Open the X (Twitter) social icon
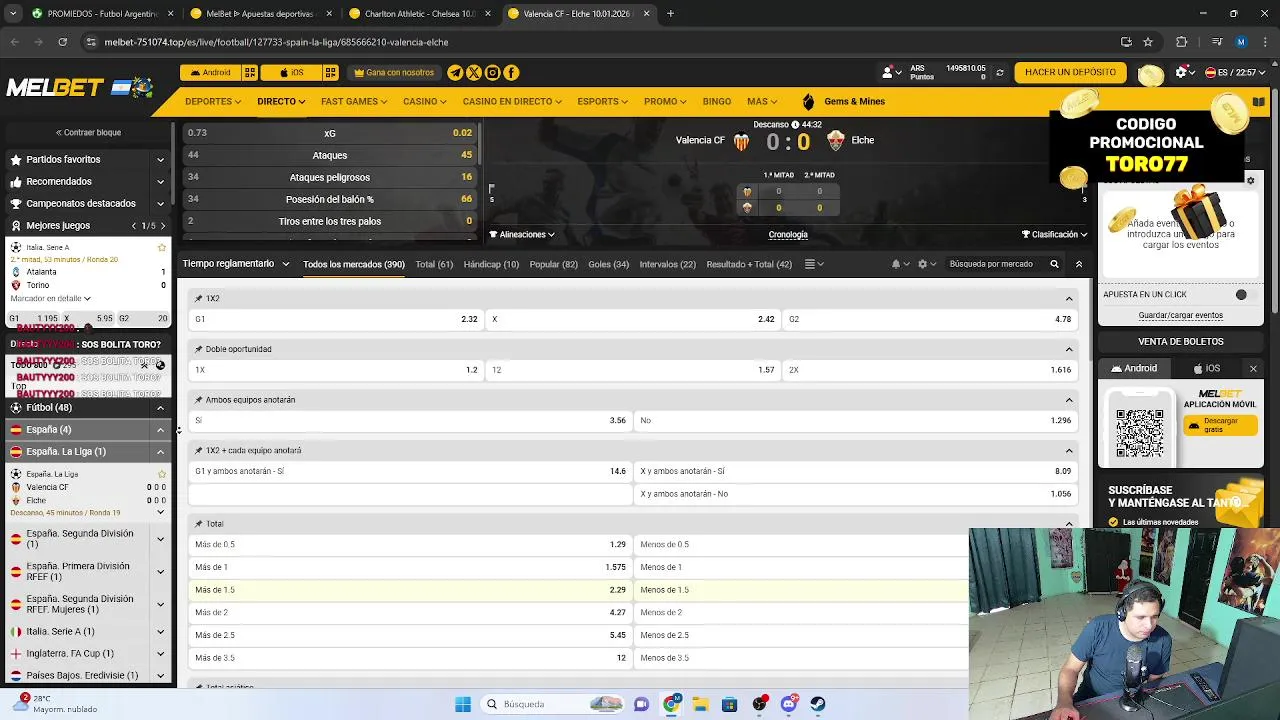The width and height of the screenshot is (1280, 720). pyautogui.click(x=474, y=72)
